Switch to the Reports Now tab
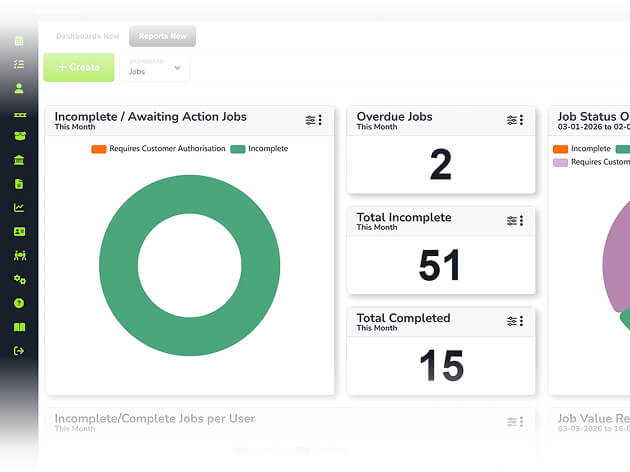The width and height of the screenshot is (630, 472). pos(162,36)
